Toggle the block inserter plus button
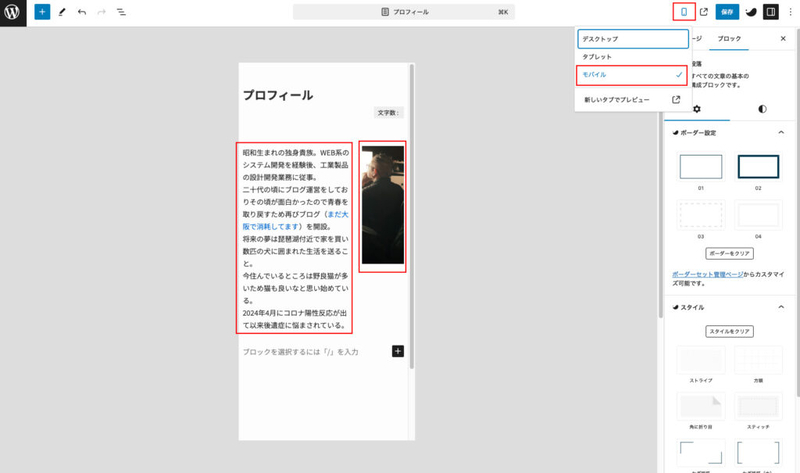Viewport: 800px width, 473px height. pyautogui.click(x=42, y=12)
